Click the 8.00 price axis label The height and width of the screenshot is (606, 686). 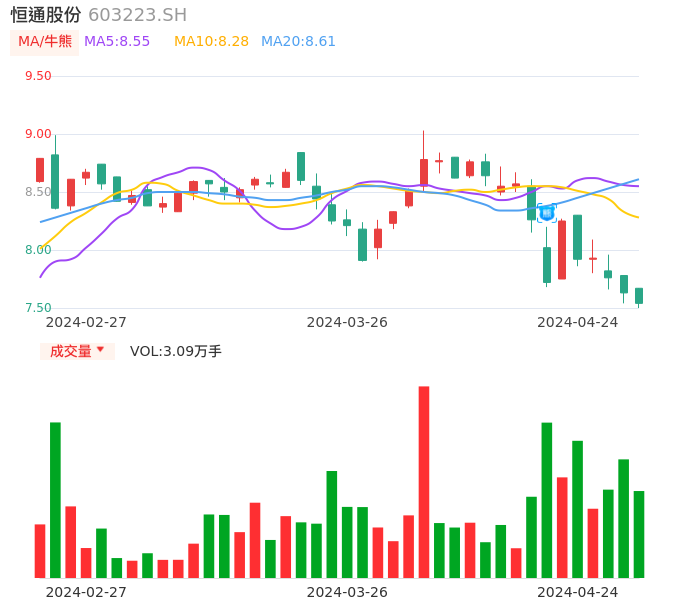[x=38, y=250]
